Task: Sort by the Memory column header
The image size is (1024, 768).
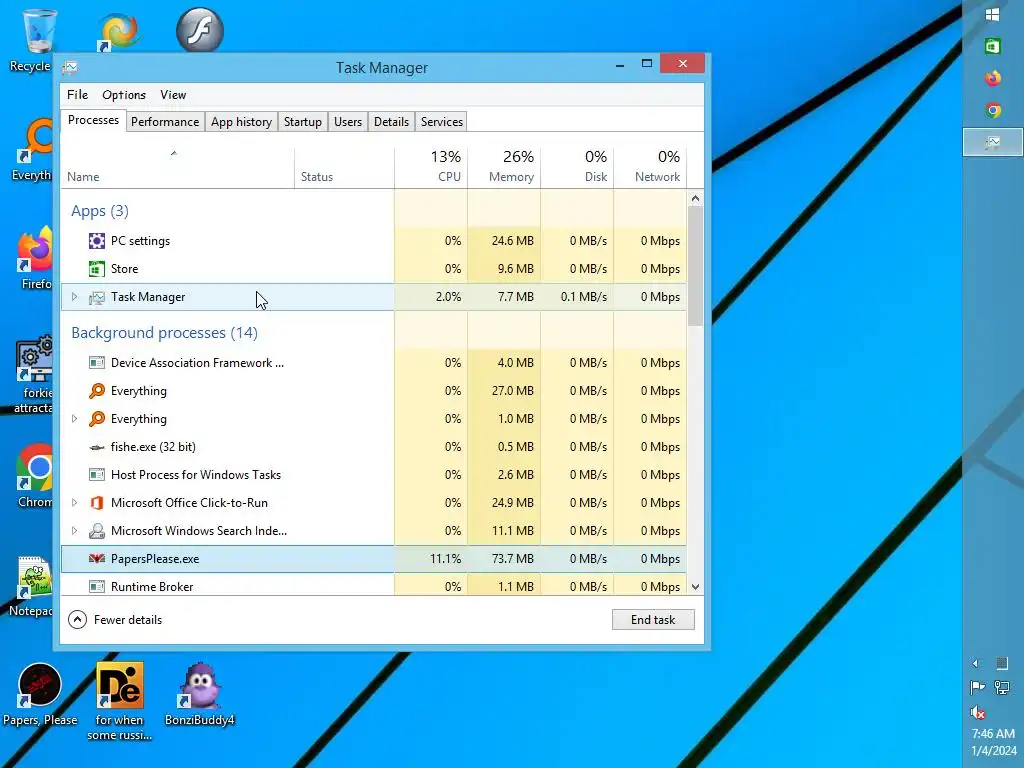Action: pyautogui.click(x=504, y=168)
